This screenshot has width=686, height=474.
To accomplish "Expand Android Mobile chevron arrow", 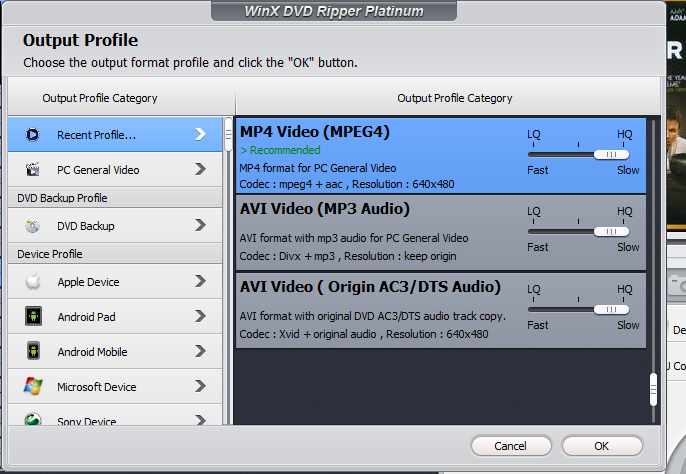I will pos(200,351).
